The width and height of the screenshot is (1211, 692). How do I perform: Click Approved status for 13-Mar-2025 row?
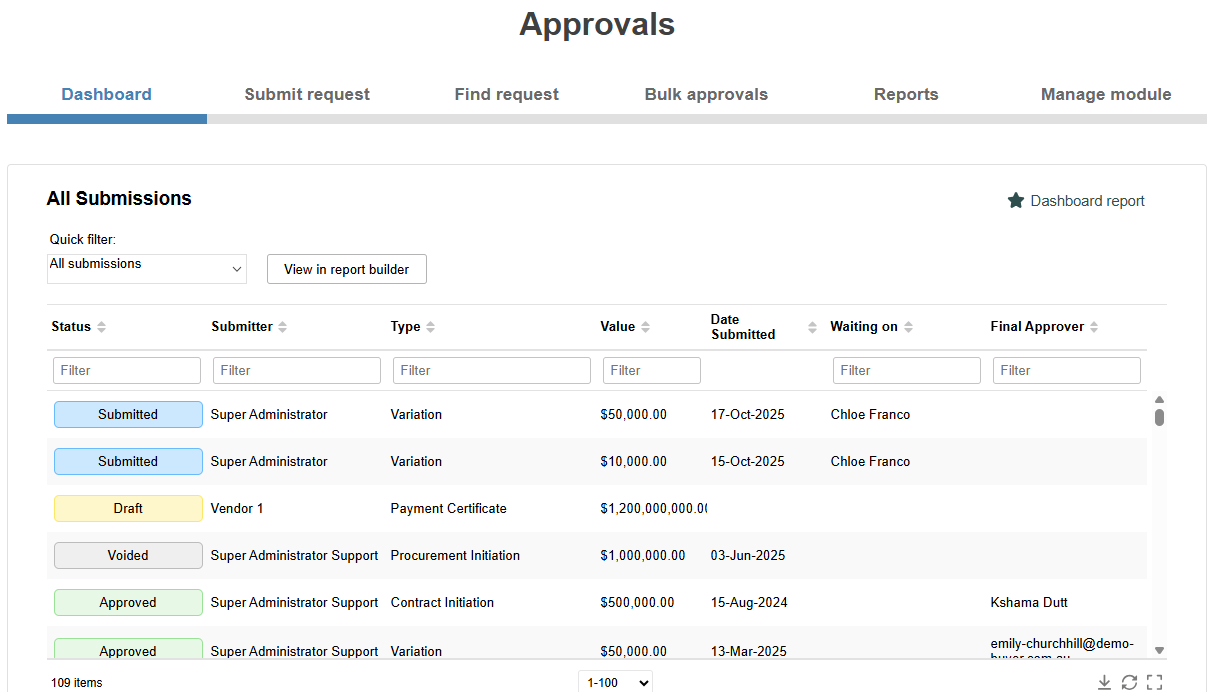tap(128, 650)
